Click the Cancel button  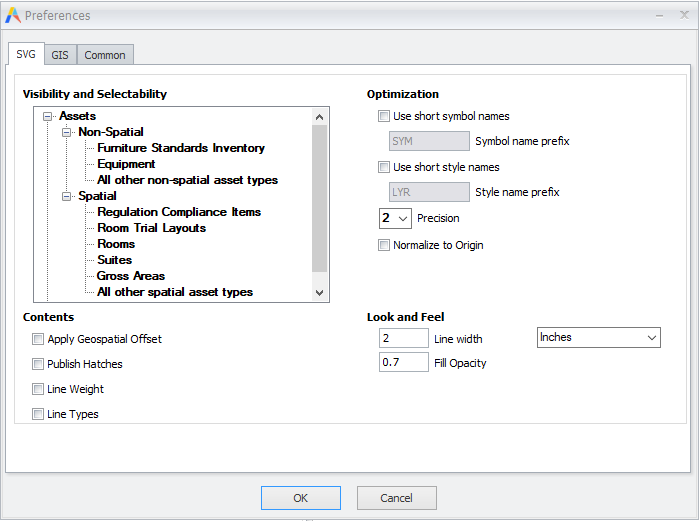click(x=396, y=498)
